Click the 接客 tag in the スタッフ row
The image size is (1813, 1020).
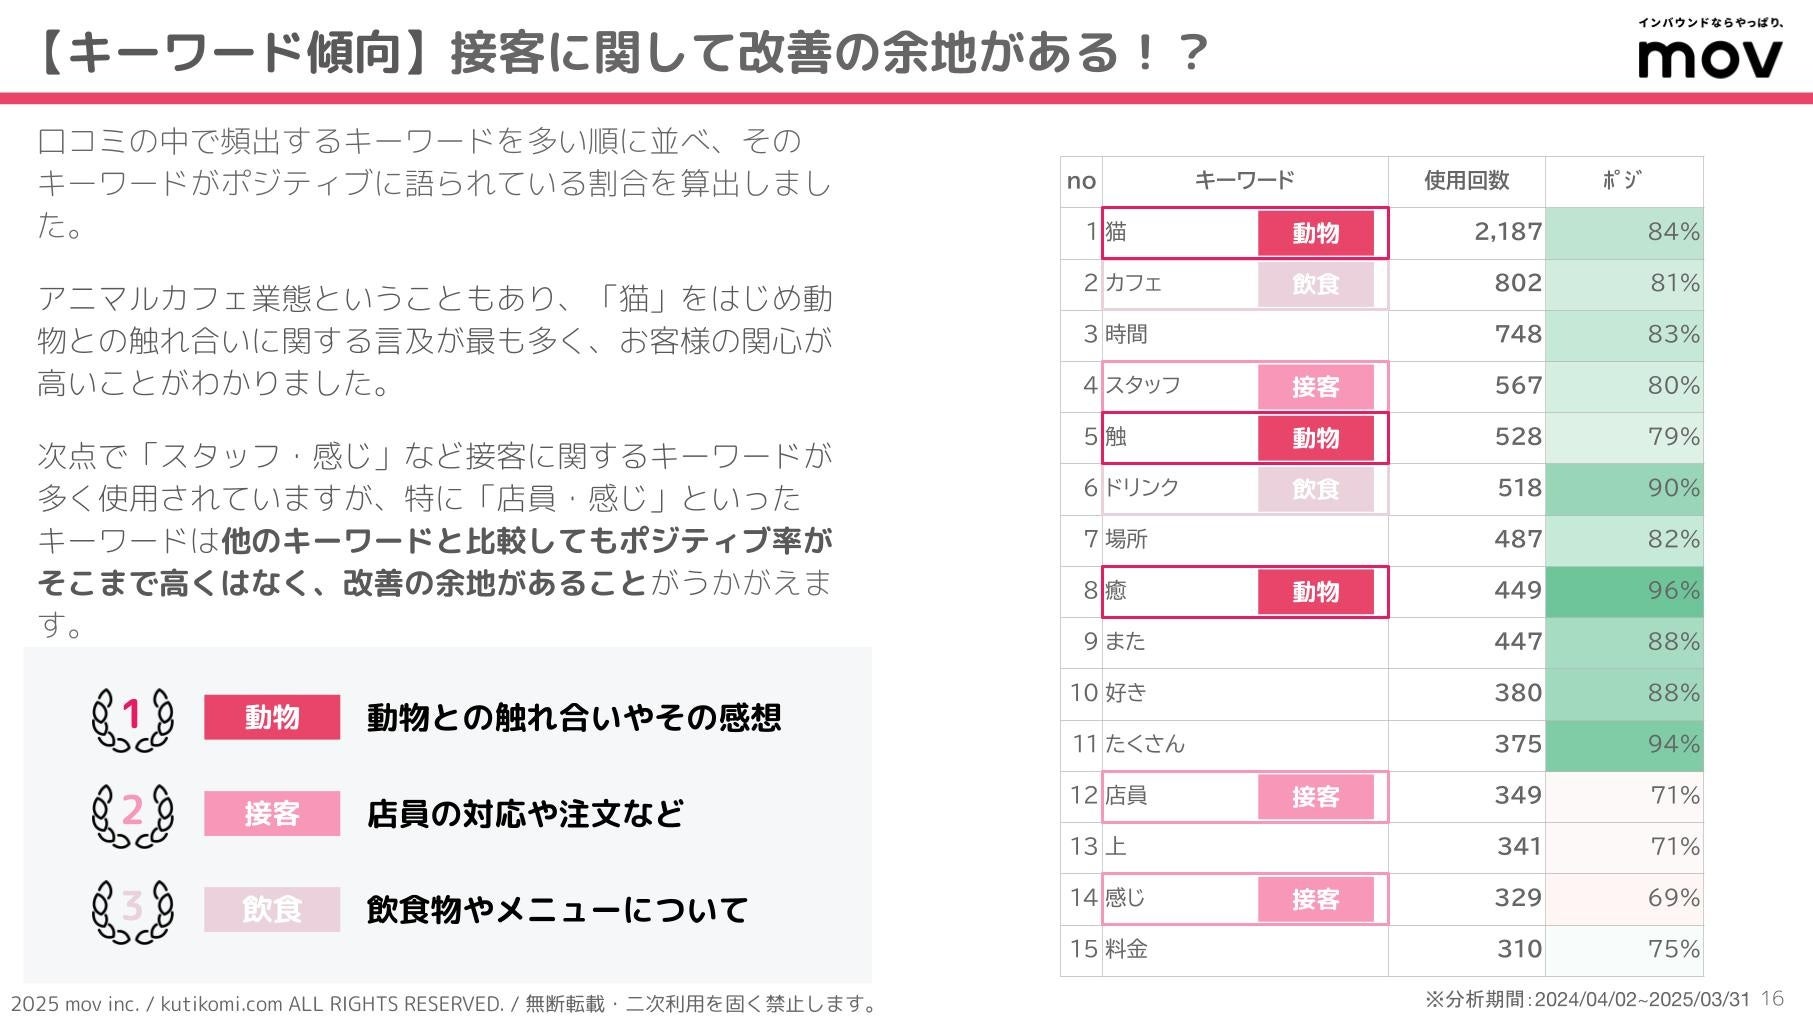[1315, 386]
